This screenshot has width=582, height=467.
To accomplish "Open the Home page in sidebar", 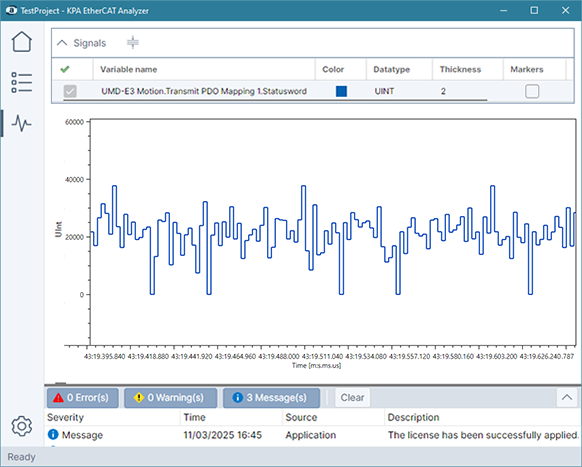I will 22,42.
